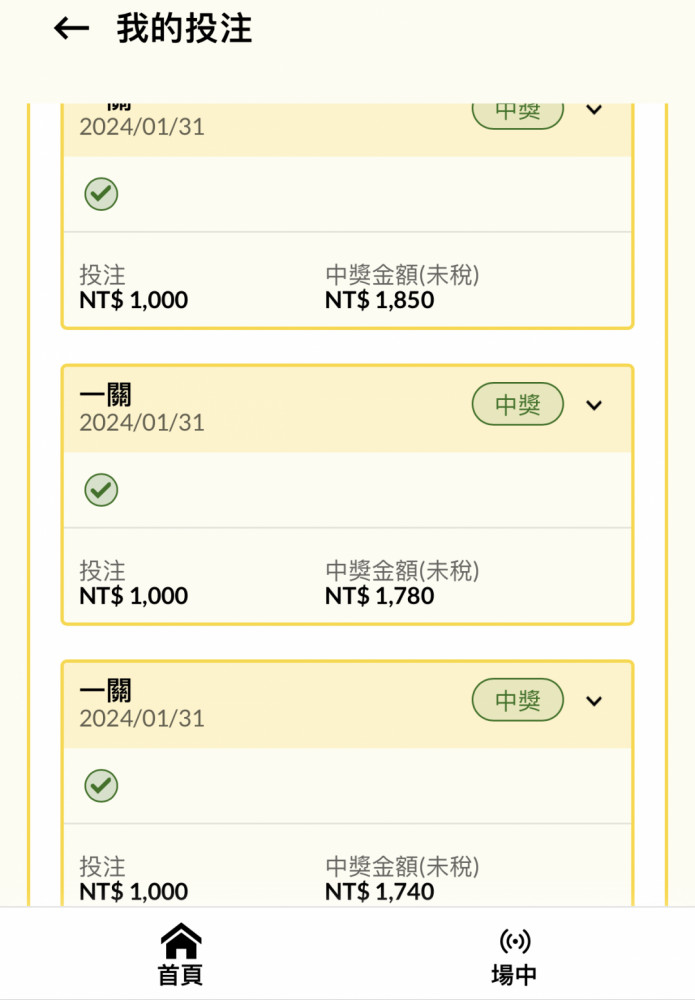695x1000 pixels.
Task: Expand the bet card with NT$ 1,740 winnings
Action: pyautogui.click(x=594, y=701)
